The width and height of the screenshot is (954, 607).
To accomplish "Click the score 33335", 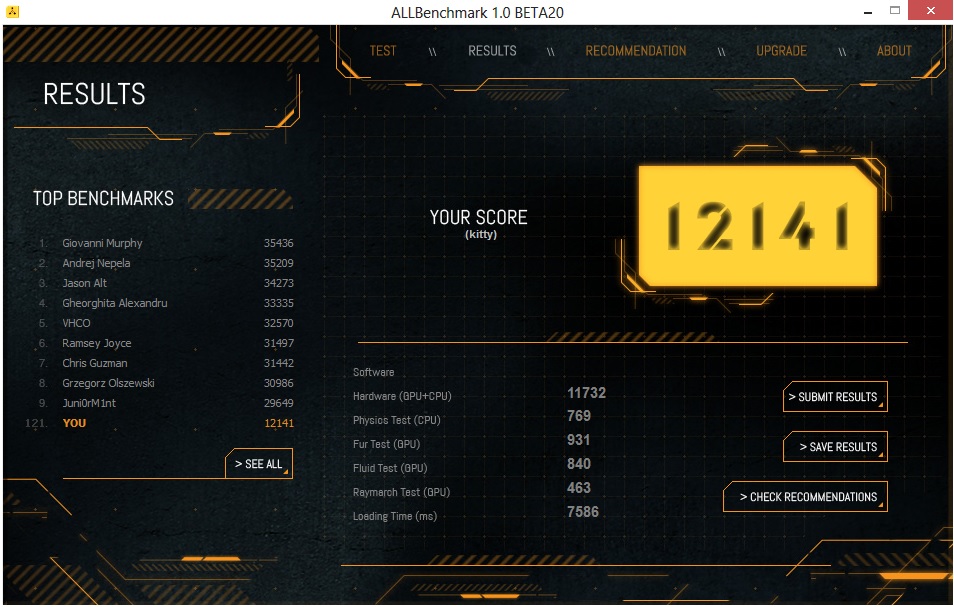I will [279, 304].
